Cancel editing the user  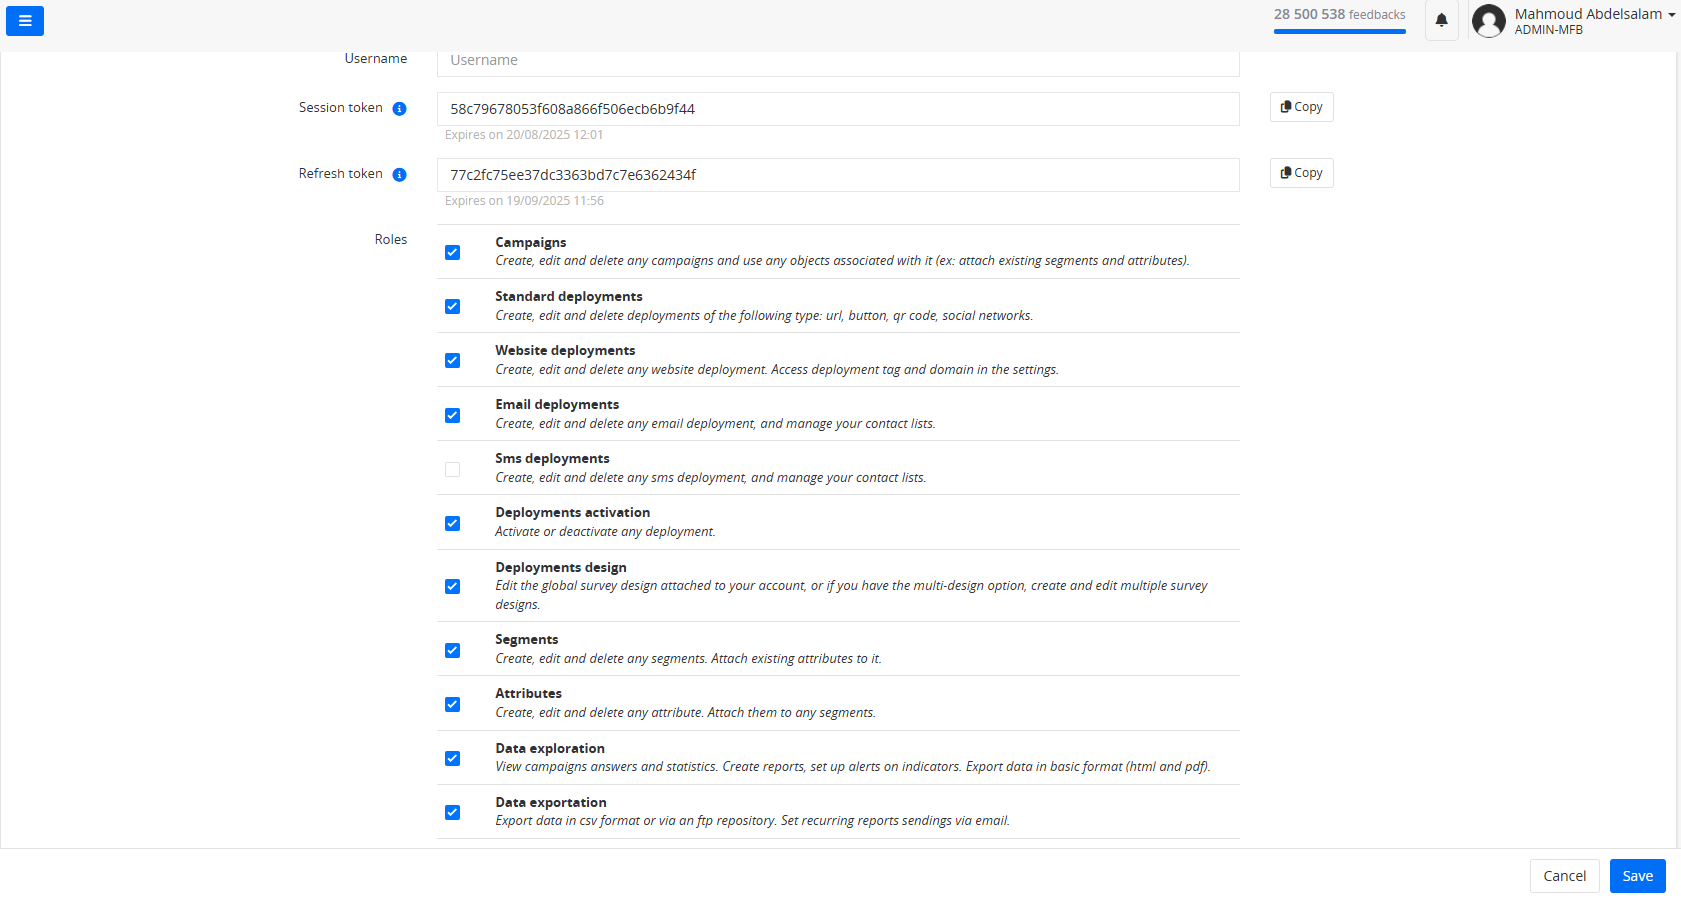tap(1564, 876)
